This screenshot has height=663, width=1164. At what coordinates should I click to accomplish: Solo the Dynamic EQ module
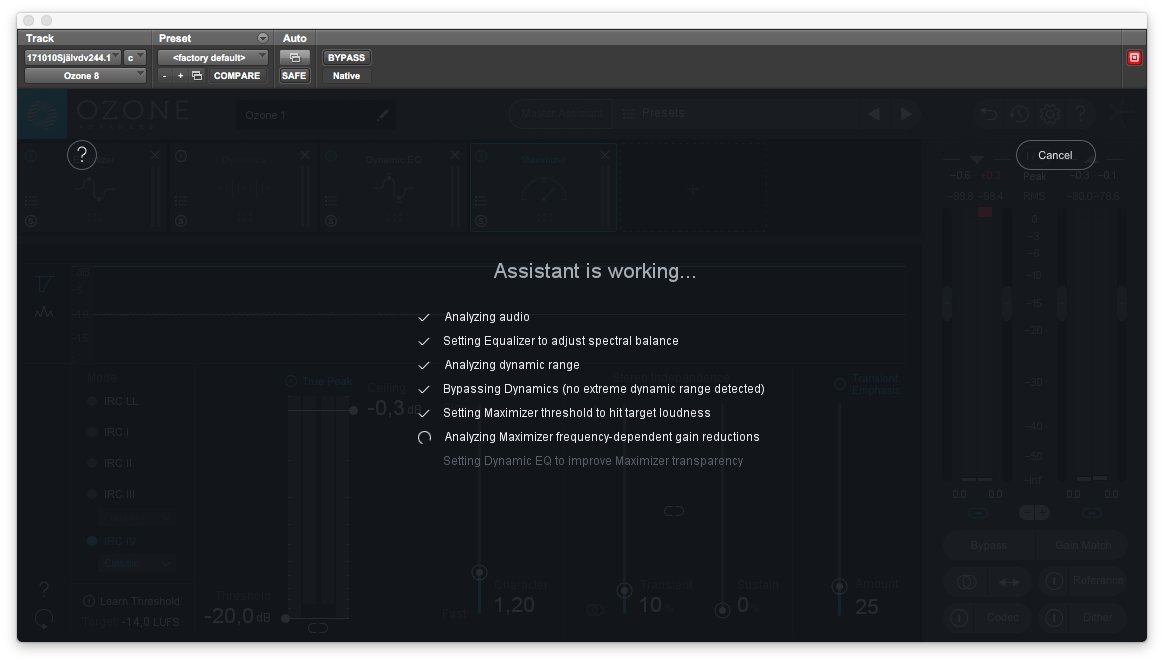(331, 221)
